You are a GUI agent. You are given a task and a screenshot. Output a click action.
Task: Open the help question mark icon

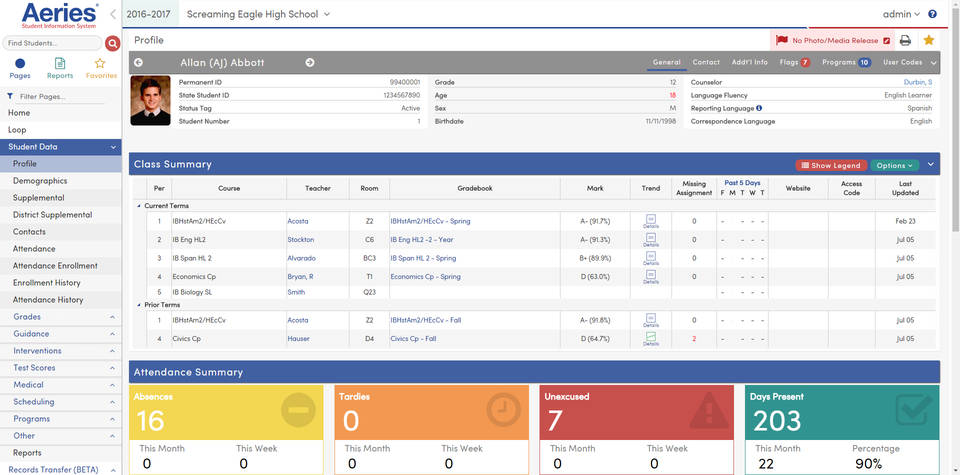point(933,14)
